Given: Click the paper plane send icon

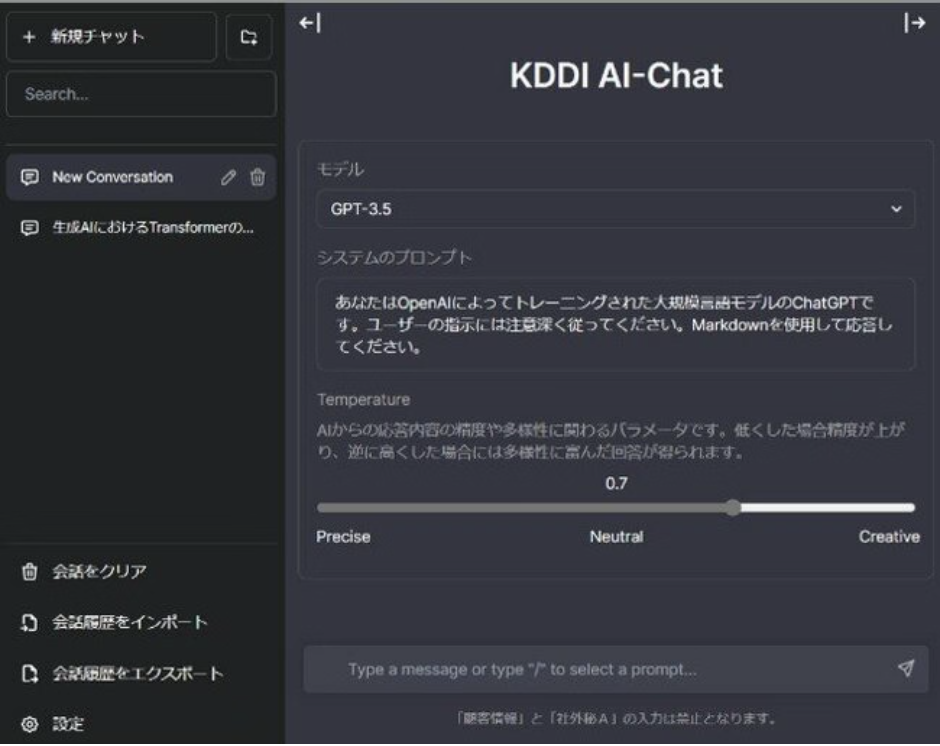Looking at the screenshot, I should click(x=905, y=669).
